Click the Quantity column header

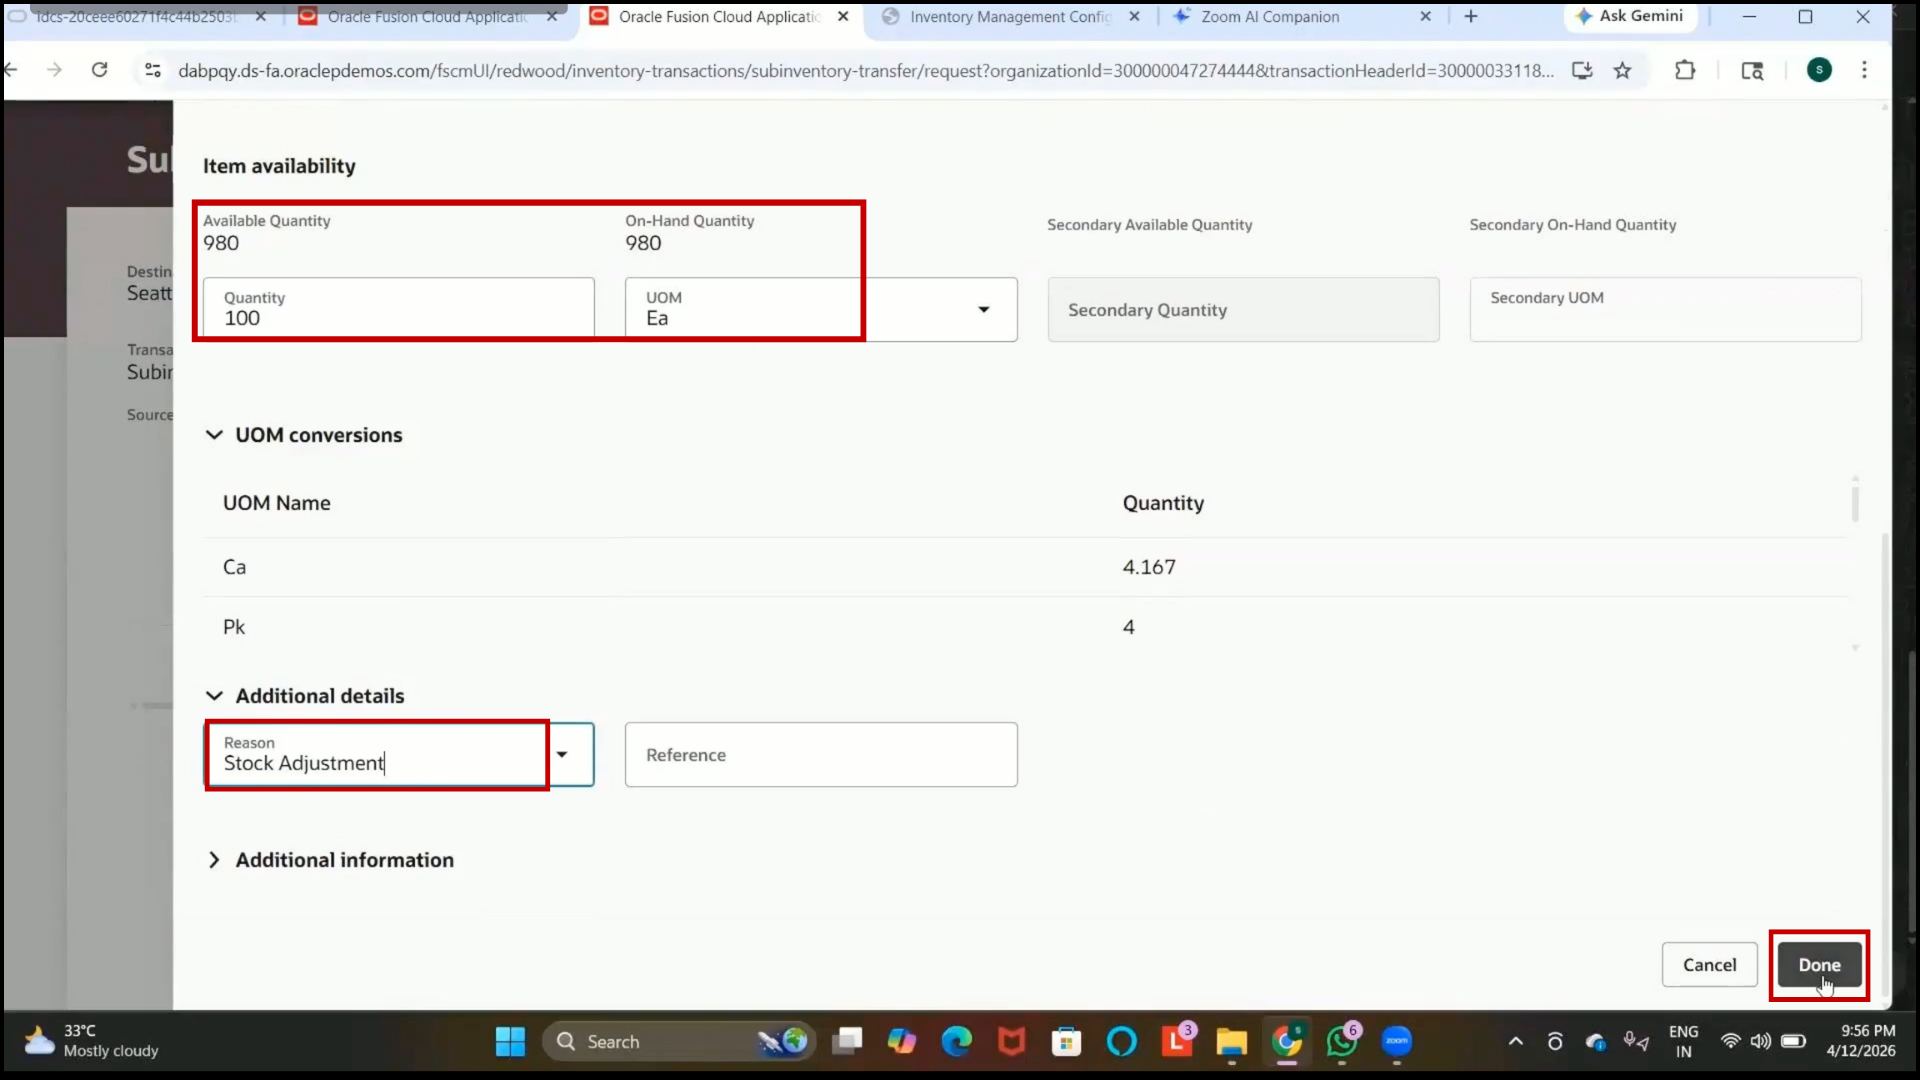click(x=1163, y=503)
